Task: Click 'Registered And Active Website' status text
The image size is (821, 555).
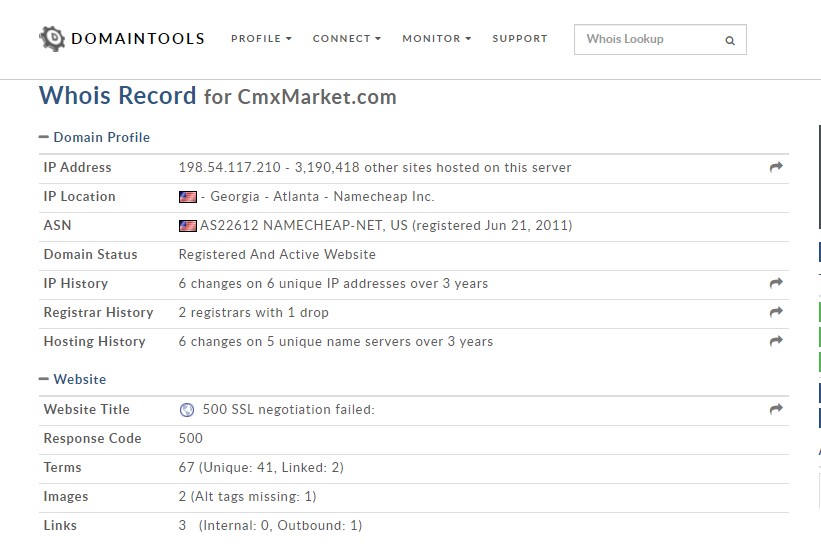Action: pos(277,254)
